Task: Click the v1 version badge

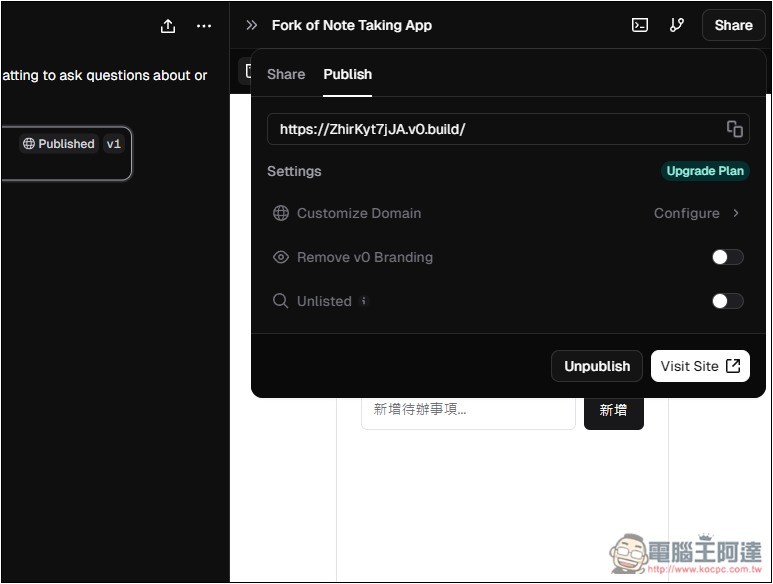Action: (x=114, y=144)
